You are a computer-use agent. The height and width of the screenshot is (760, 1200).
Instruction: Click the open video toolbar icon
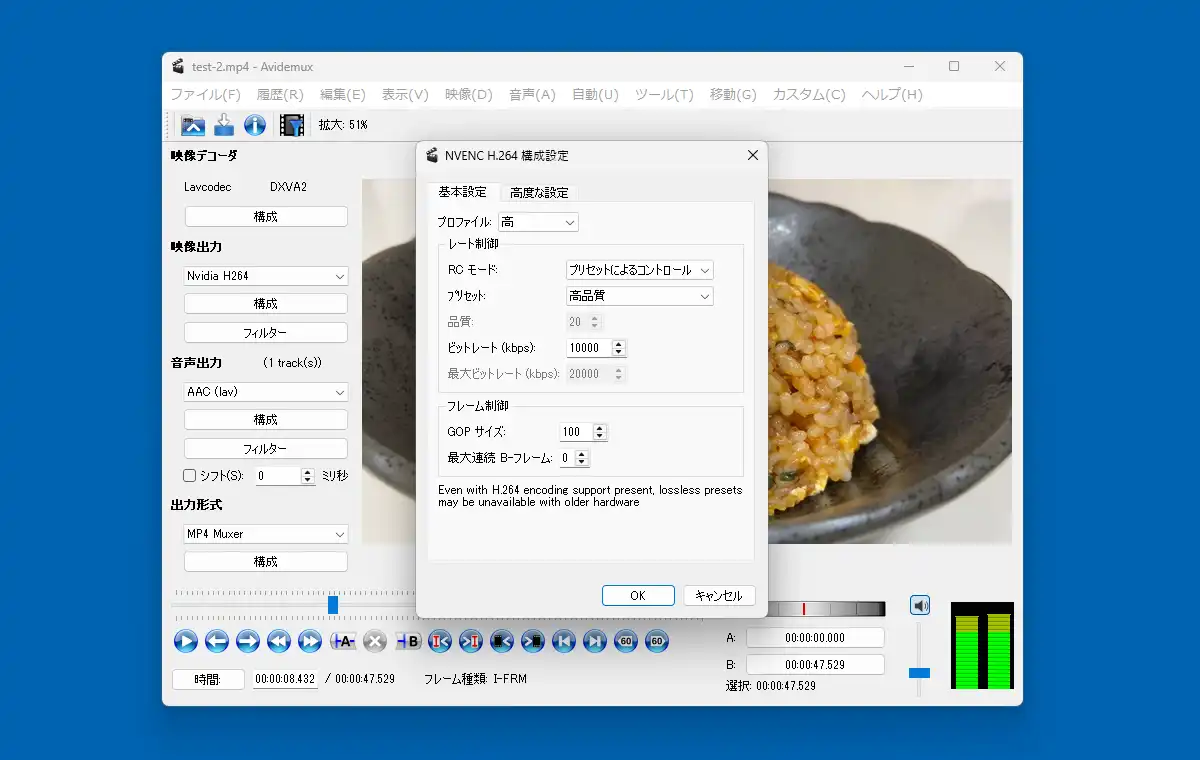(x=193, y=125)
